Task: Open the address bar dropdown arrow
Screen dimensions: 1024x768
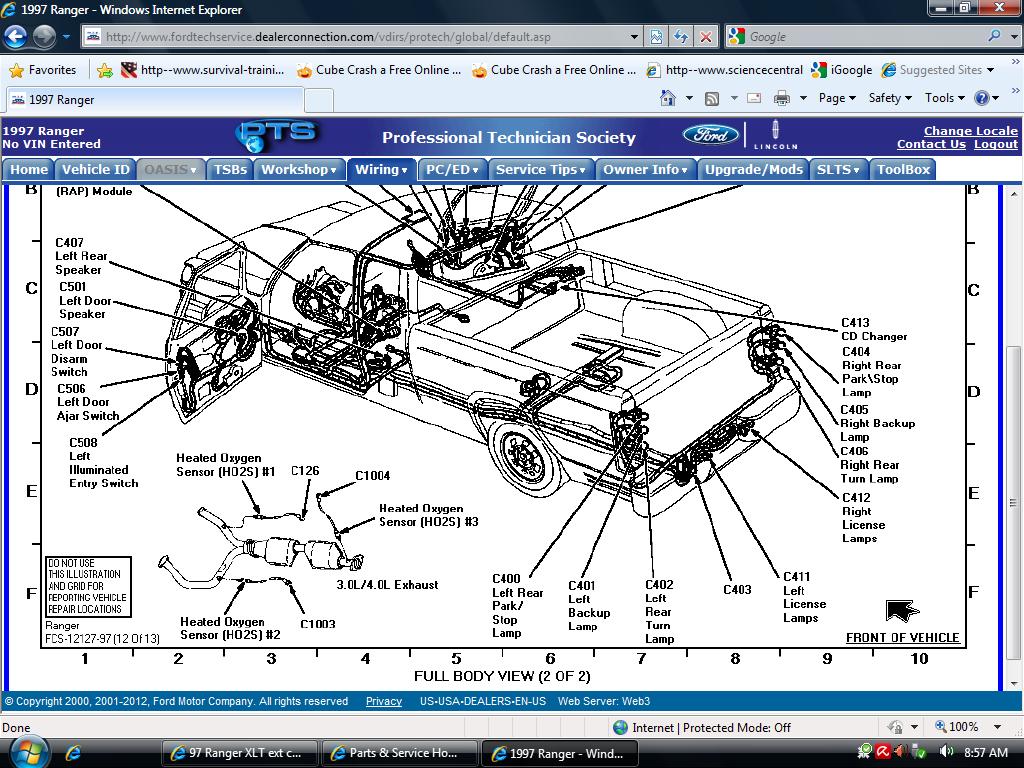Action: [x=634, y=37]
